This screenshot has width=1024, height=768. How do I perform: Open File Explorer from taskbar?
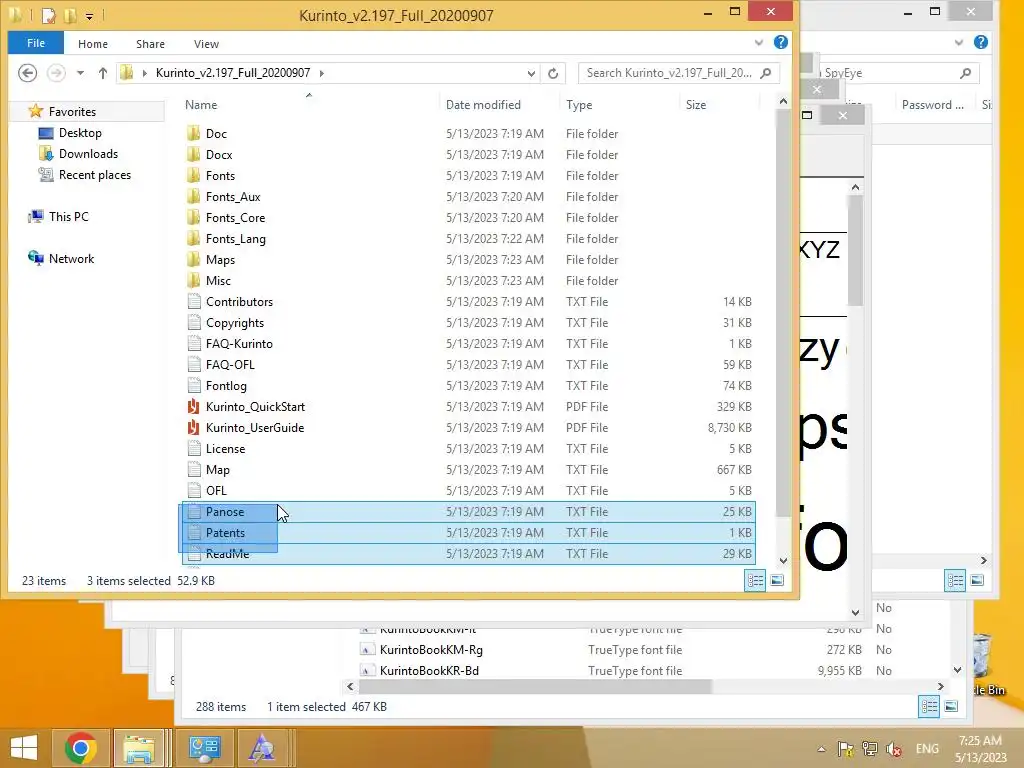point(139,748)
